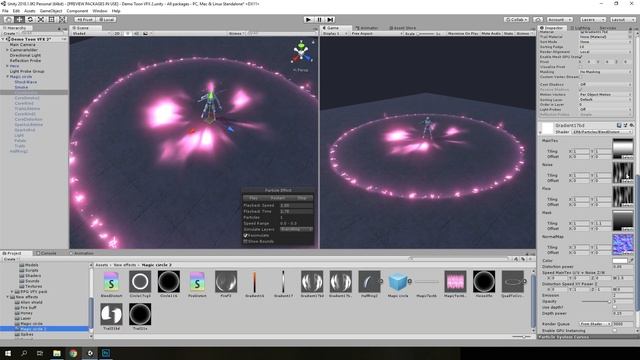Select the combined Transform tool
The width and height of the screenshot is (640, 360).
pos(62,19)
